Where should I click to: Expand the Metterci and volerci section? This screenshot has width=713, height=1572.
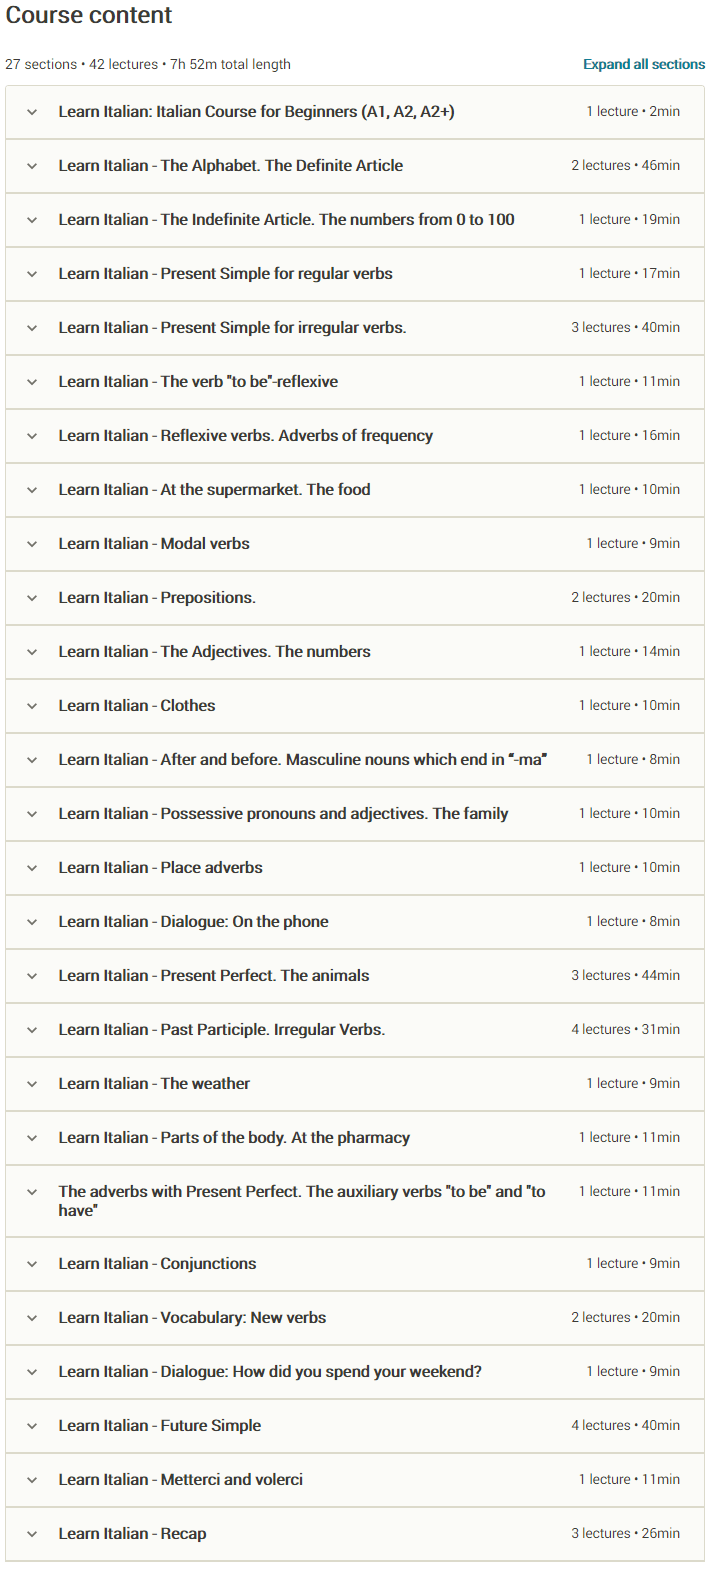coord(180,1480)
